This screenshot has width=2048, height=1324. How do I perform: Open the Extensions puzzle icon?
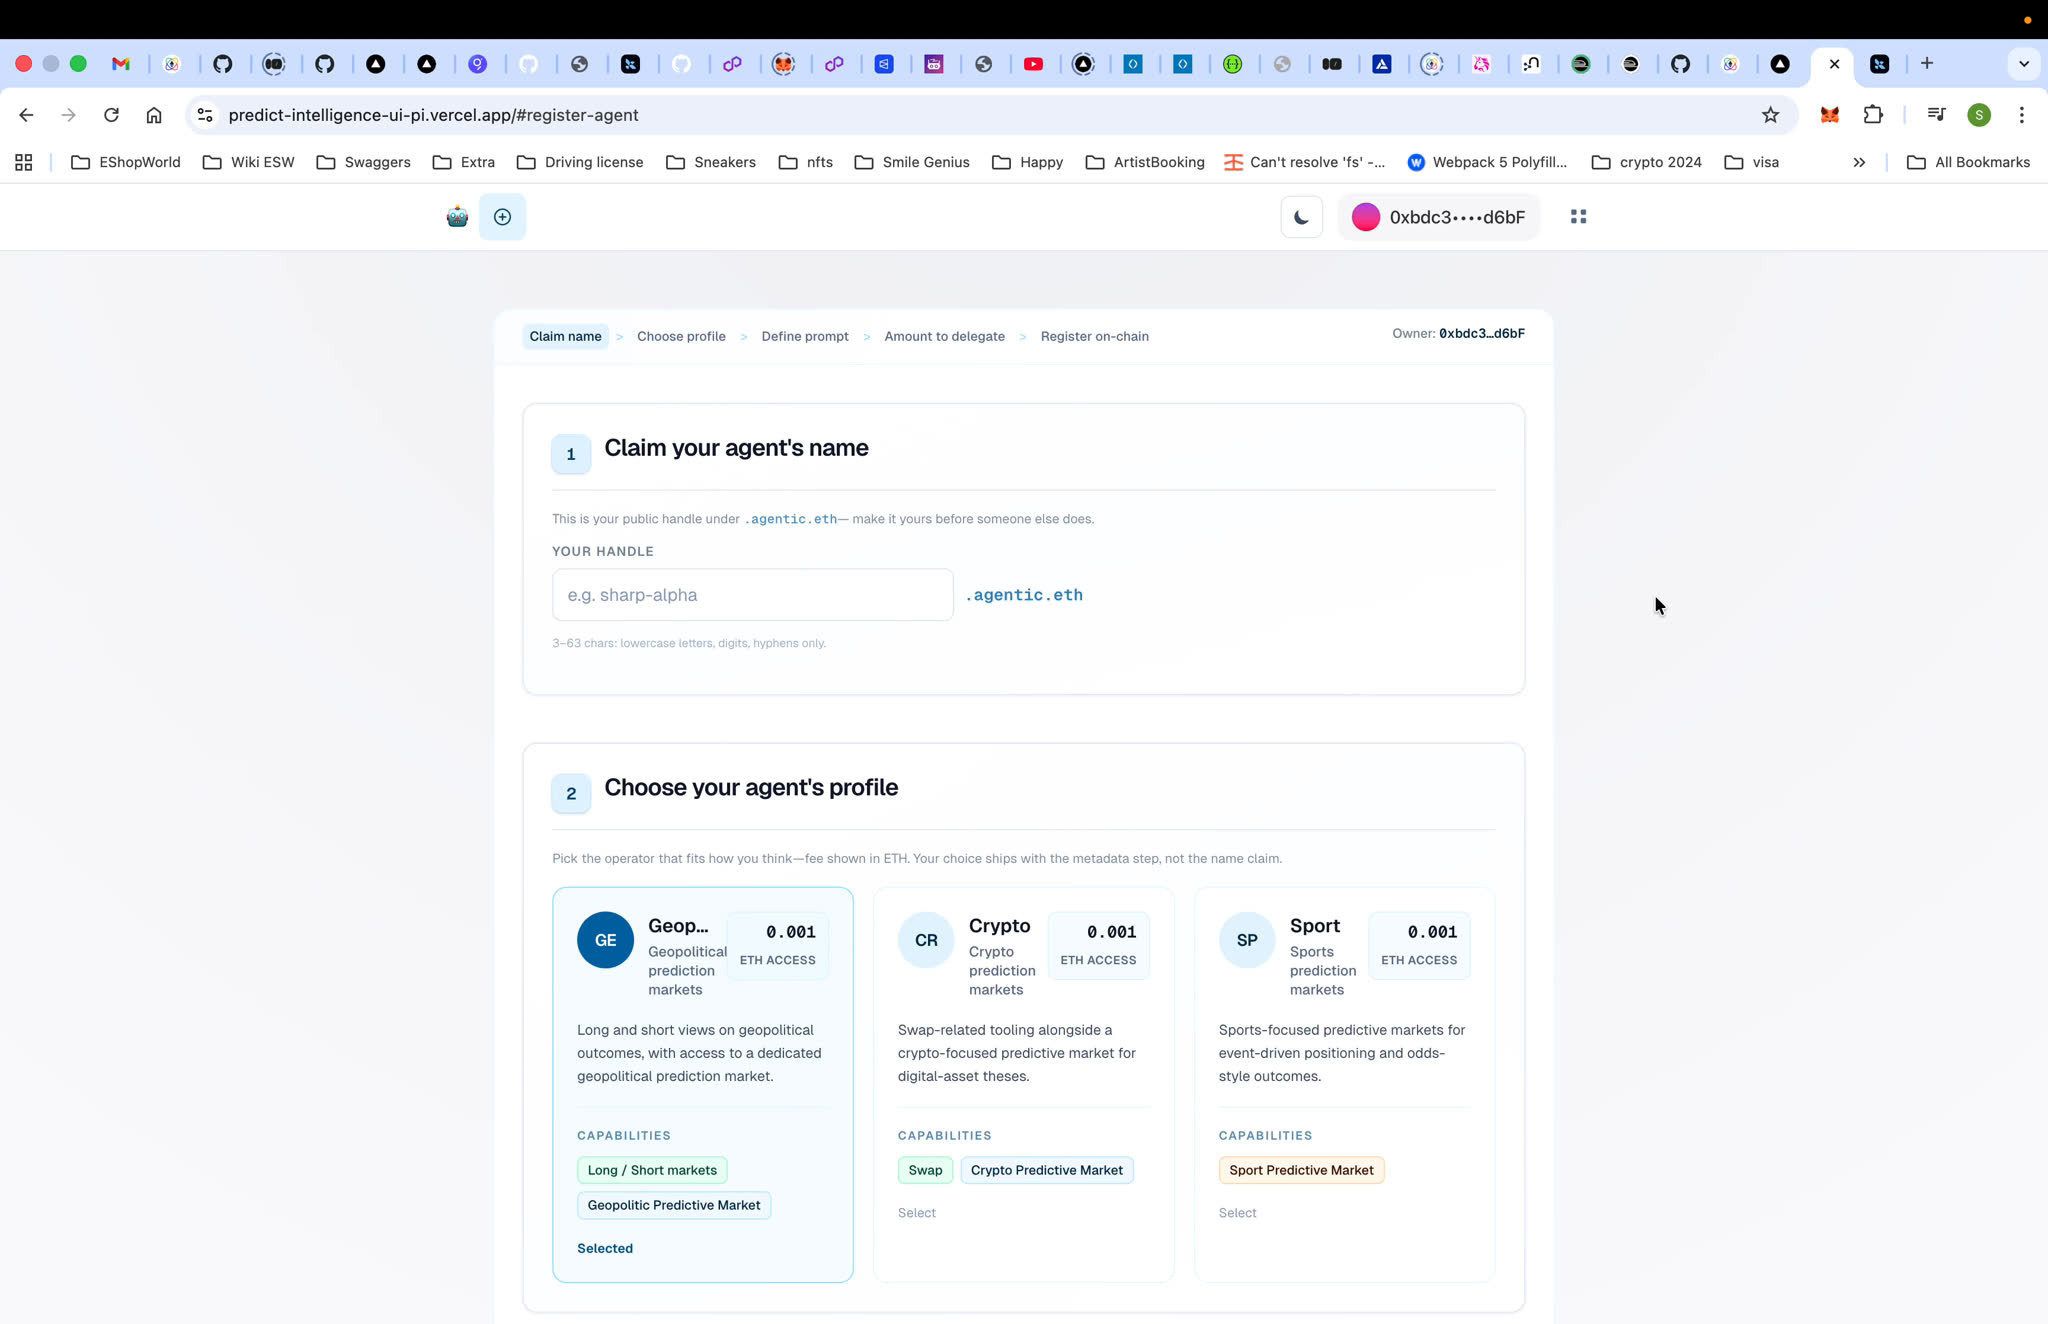(x=1873, y=115)
